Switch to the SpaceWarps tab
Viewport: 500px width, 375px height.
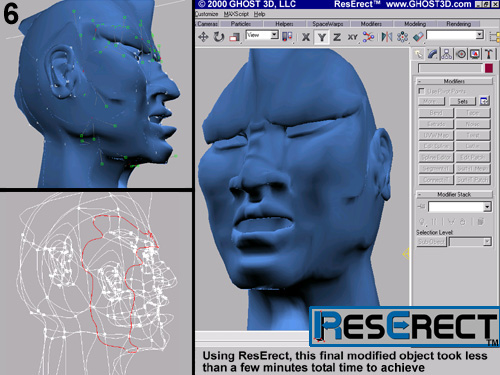click(x=327, y=24)
